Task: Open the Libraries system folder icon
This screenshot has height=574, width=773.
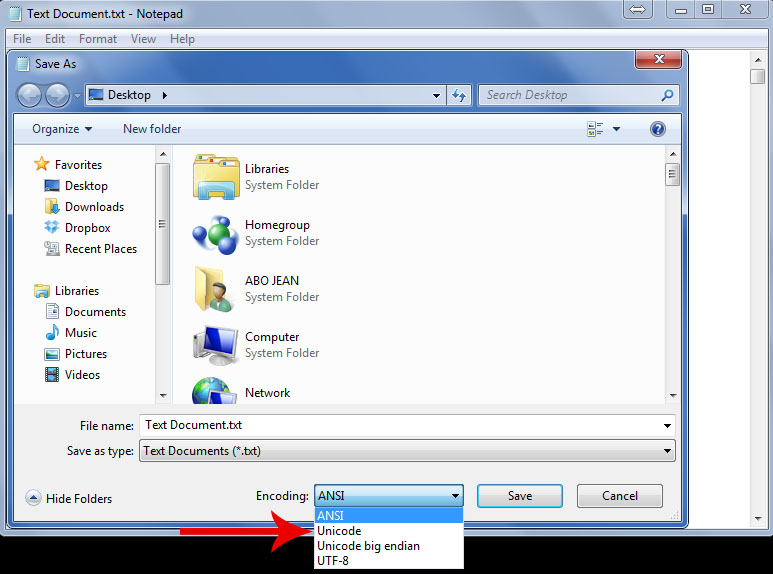Action: [x=215, y=177]
